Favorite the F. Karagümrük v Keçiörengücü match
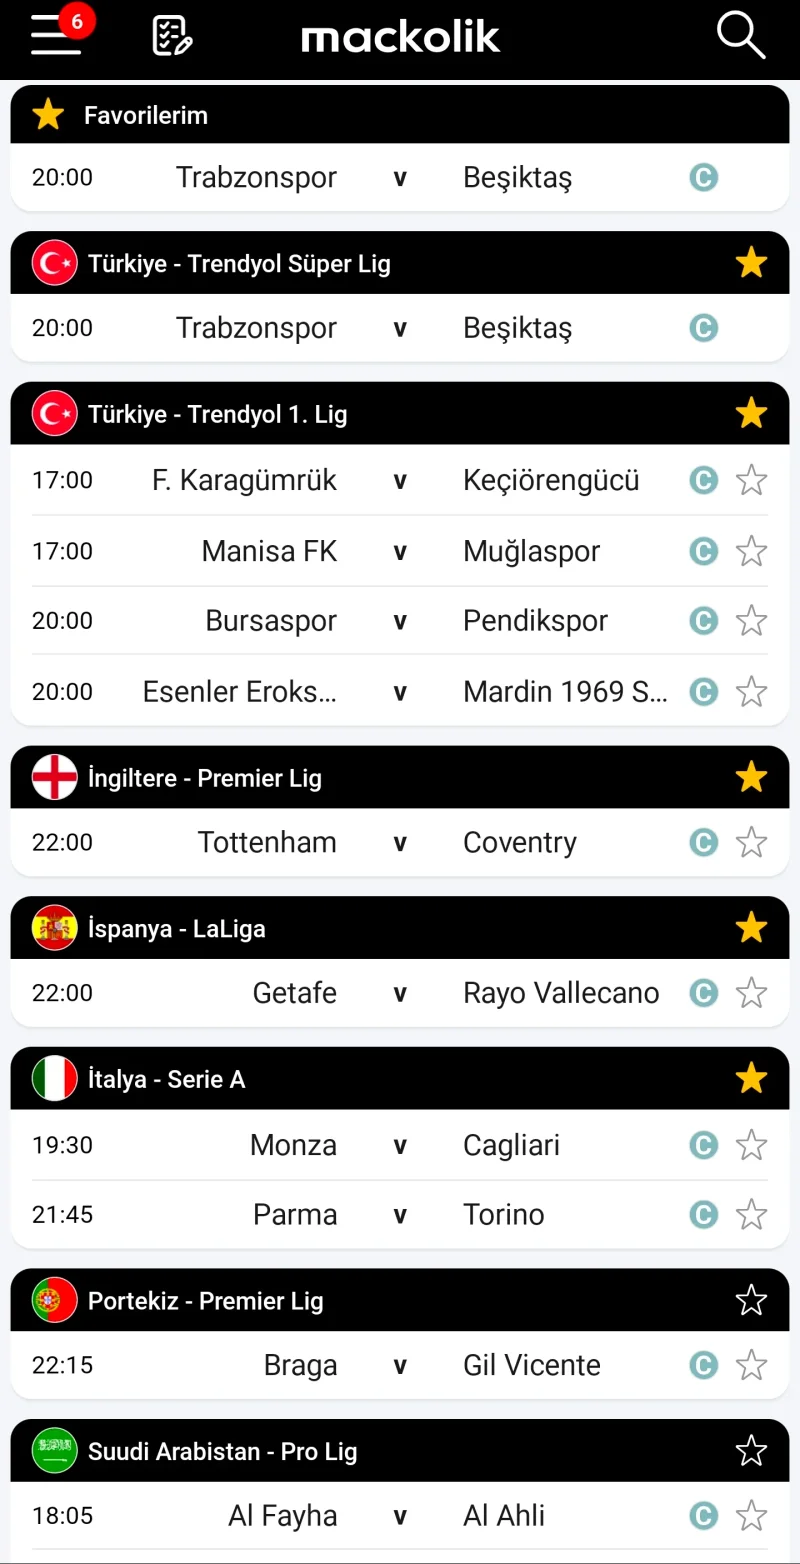Viewport: 800px width, 1564px height. 751,481
